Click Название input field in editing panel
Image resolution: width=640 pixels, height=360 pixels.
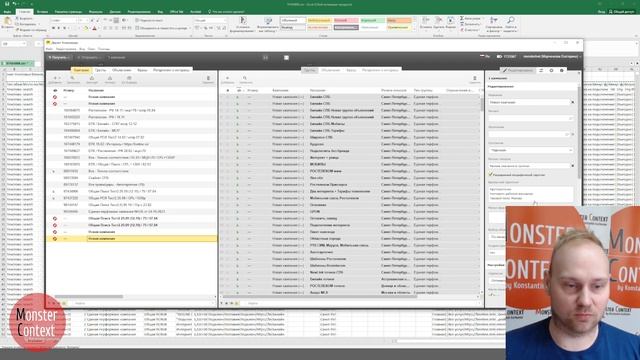(x=529, y=102)
